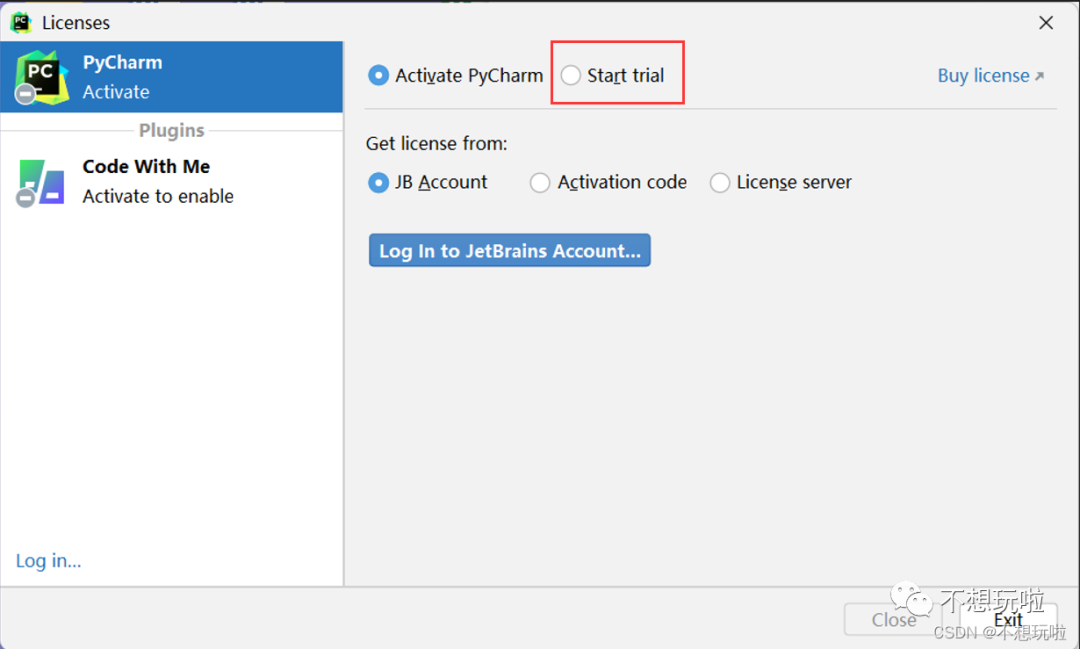Screen dimensions: 1080x649
Task: Open the Buy license link
Action: click(990, 76)
